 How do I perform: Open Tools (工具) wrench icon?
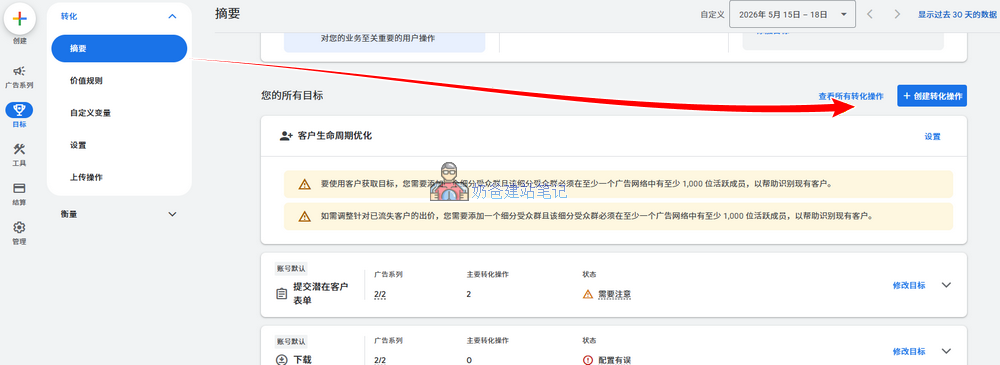pos(19,149)
